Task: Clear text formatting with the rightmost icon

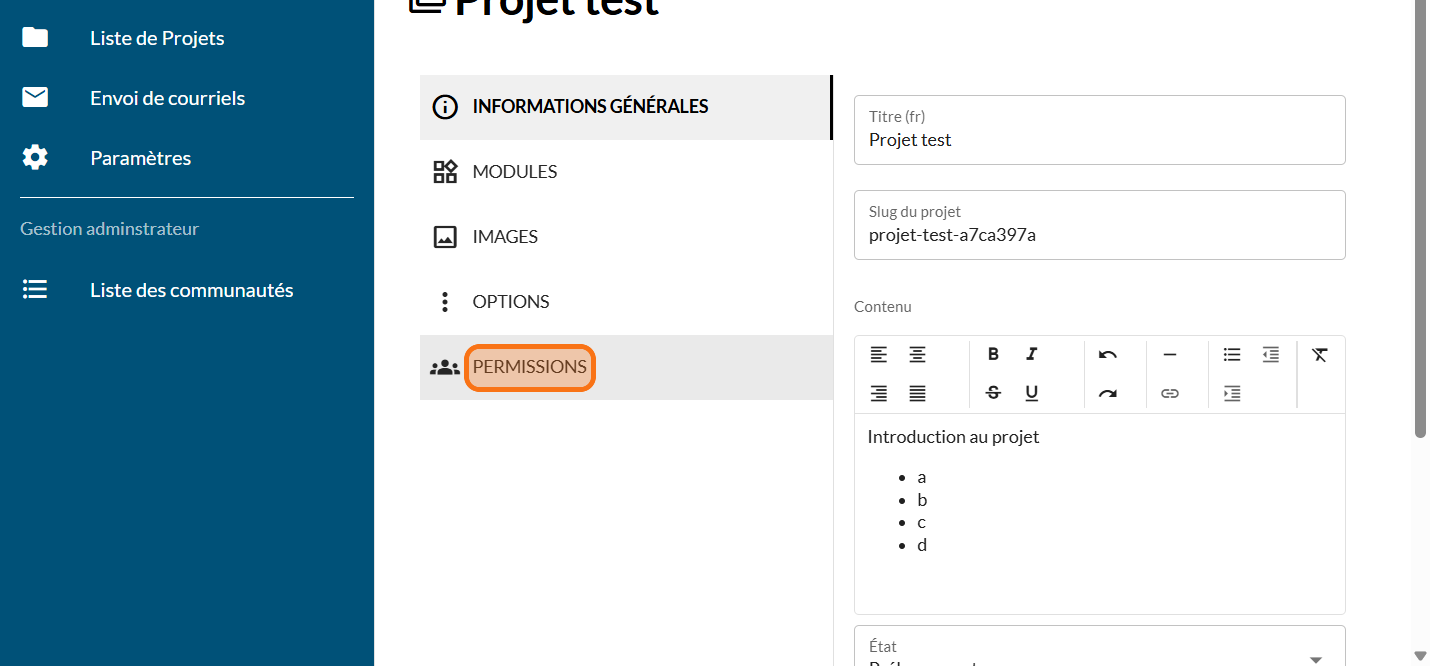Action: click(x=1319, y=354)
